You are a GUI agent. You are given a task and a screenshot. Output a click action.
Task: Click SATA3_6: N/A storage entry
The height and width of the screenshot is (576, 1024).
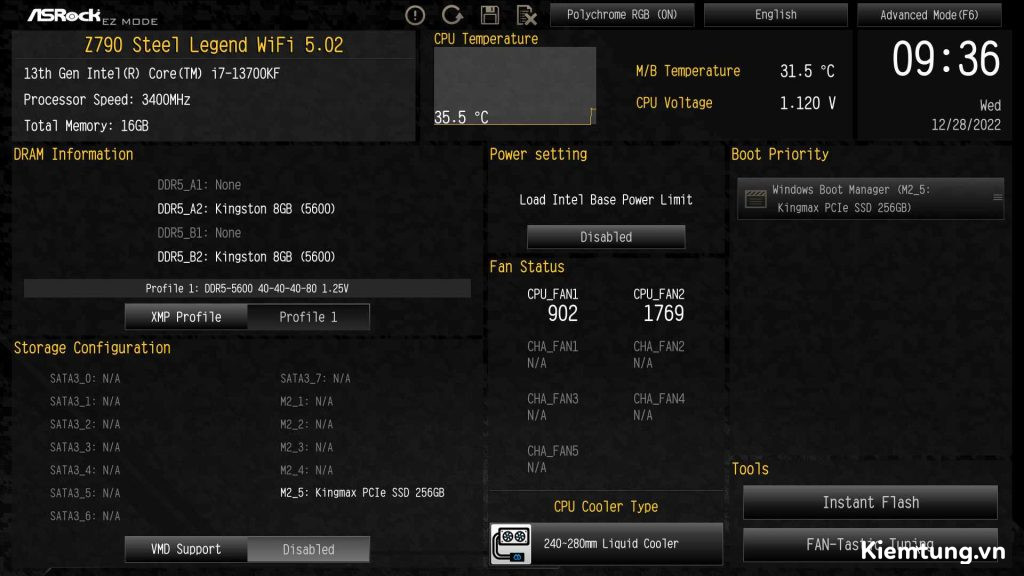click(85, 516)
